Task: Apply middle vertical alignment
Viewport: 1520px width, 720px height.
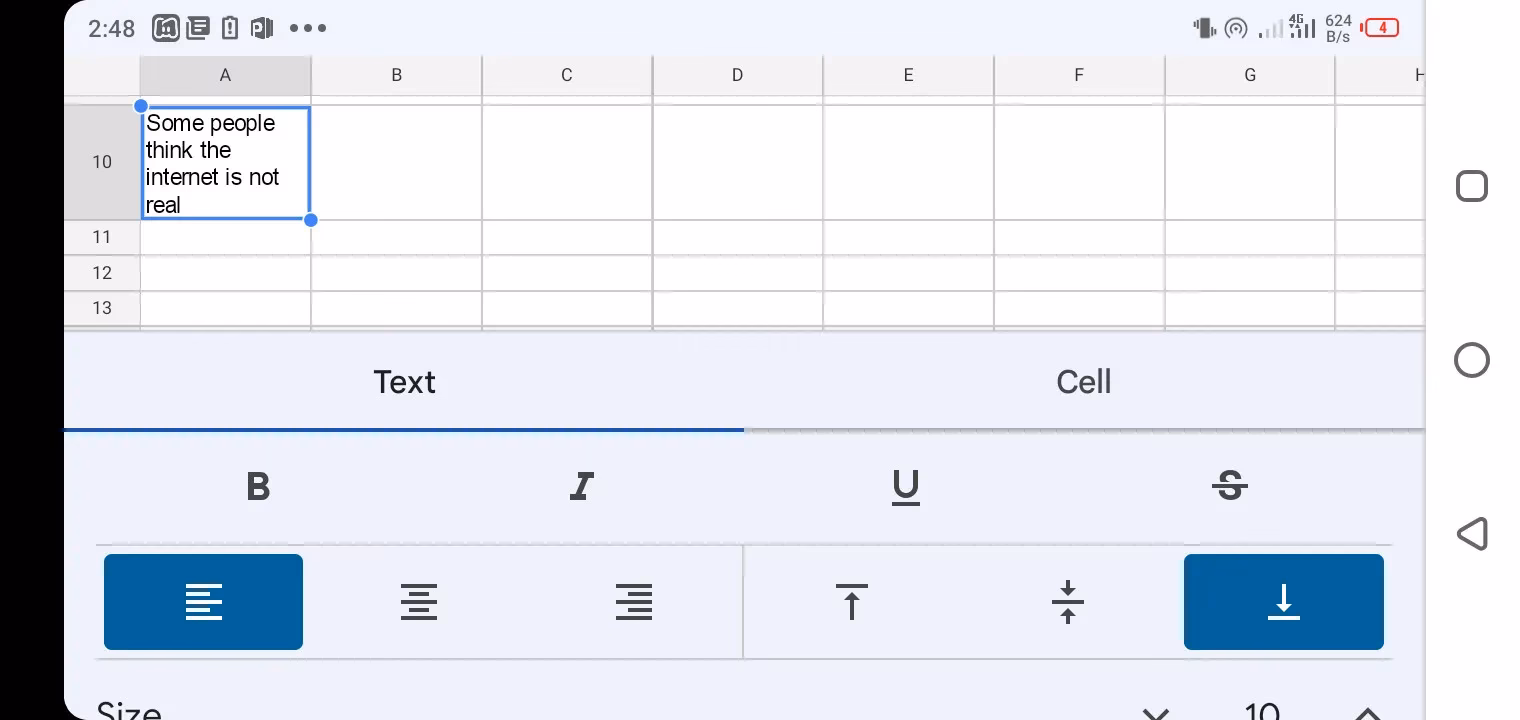Action: pyautogui.click(x=1068, y=601)
